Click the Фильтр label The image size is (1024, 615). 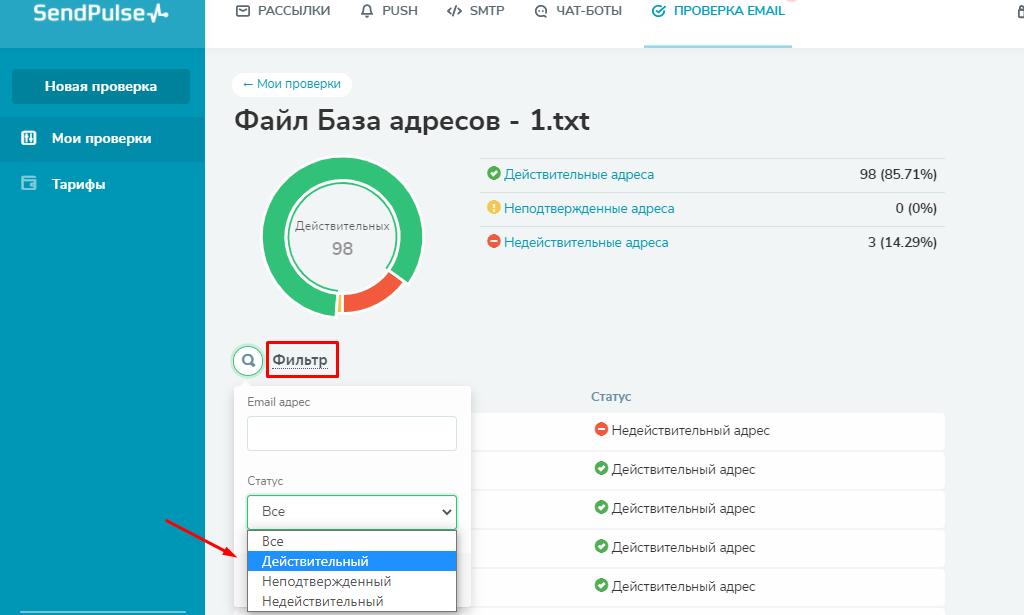[x=300, y=360]
